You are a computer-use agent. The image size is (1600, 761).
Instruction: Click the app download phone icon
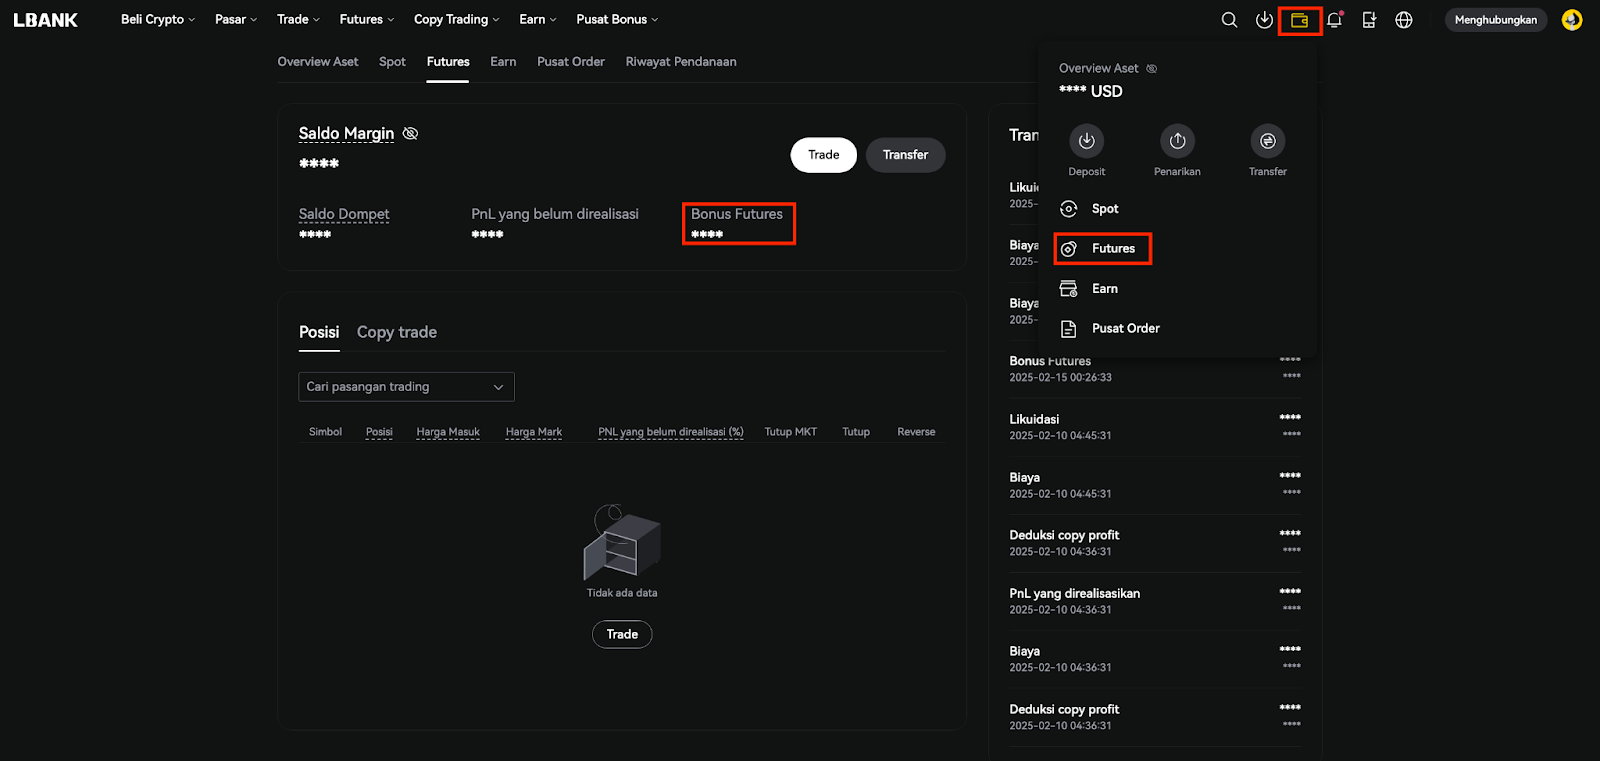click(x=1369, y=20)
